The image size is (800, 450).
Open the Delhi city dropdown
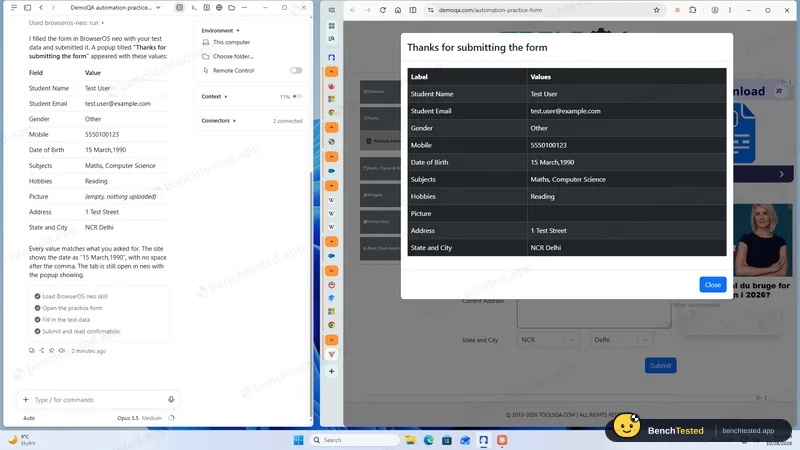pyautogui.click(x=621, y=340)
